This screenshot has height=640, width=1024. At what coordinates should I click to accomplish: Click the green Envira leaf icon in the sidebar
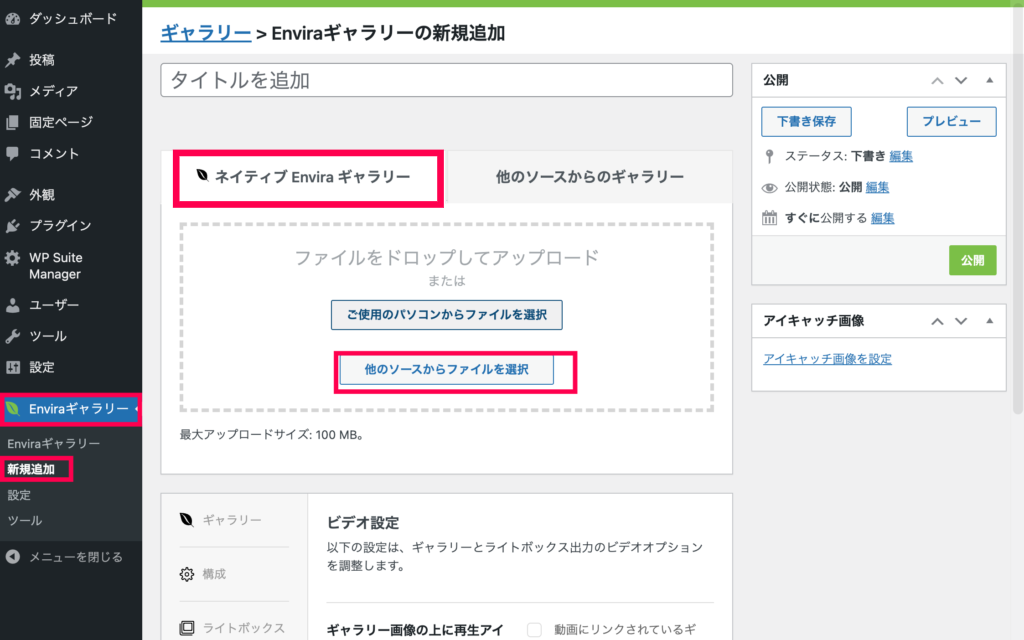(x=12, y=409)
